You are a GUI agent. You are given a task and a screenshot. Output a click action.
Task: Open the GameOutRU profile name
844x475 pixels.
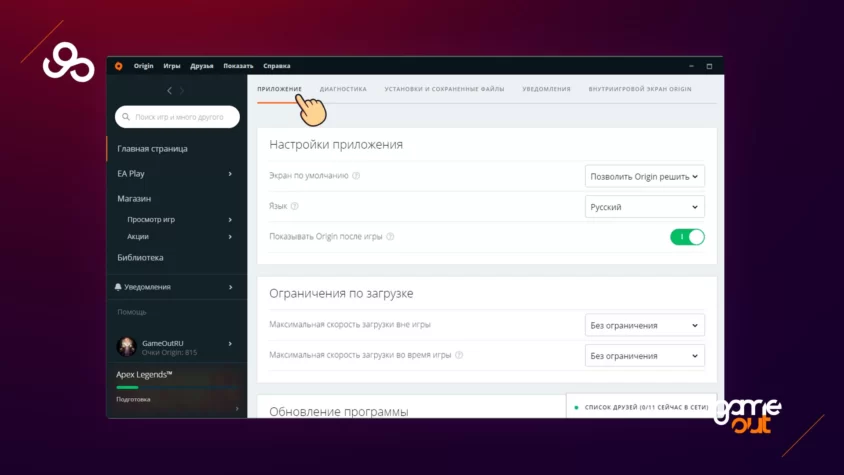coord(163,343)
